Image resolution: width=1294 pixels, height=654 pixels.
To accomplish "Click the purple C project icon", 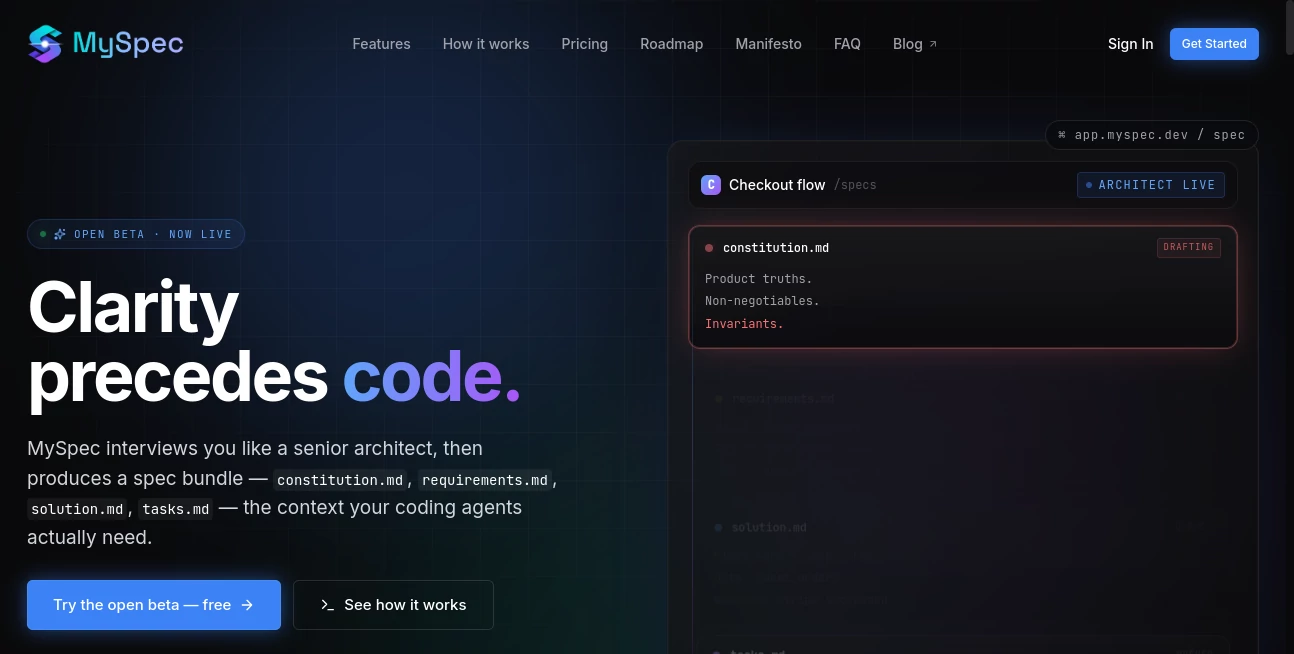I will [711, 185].
